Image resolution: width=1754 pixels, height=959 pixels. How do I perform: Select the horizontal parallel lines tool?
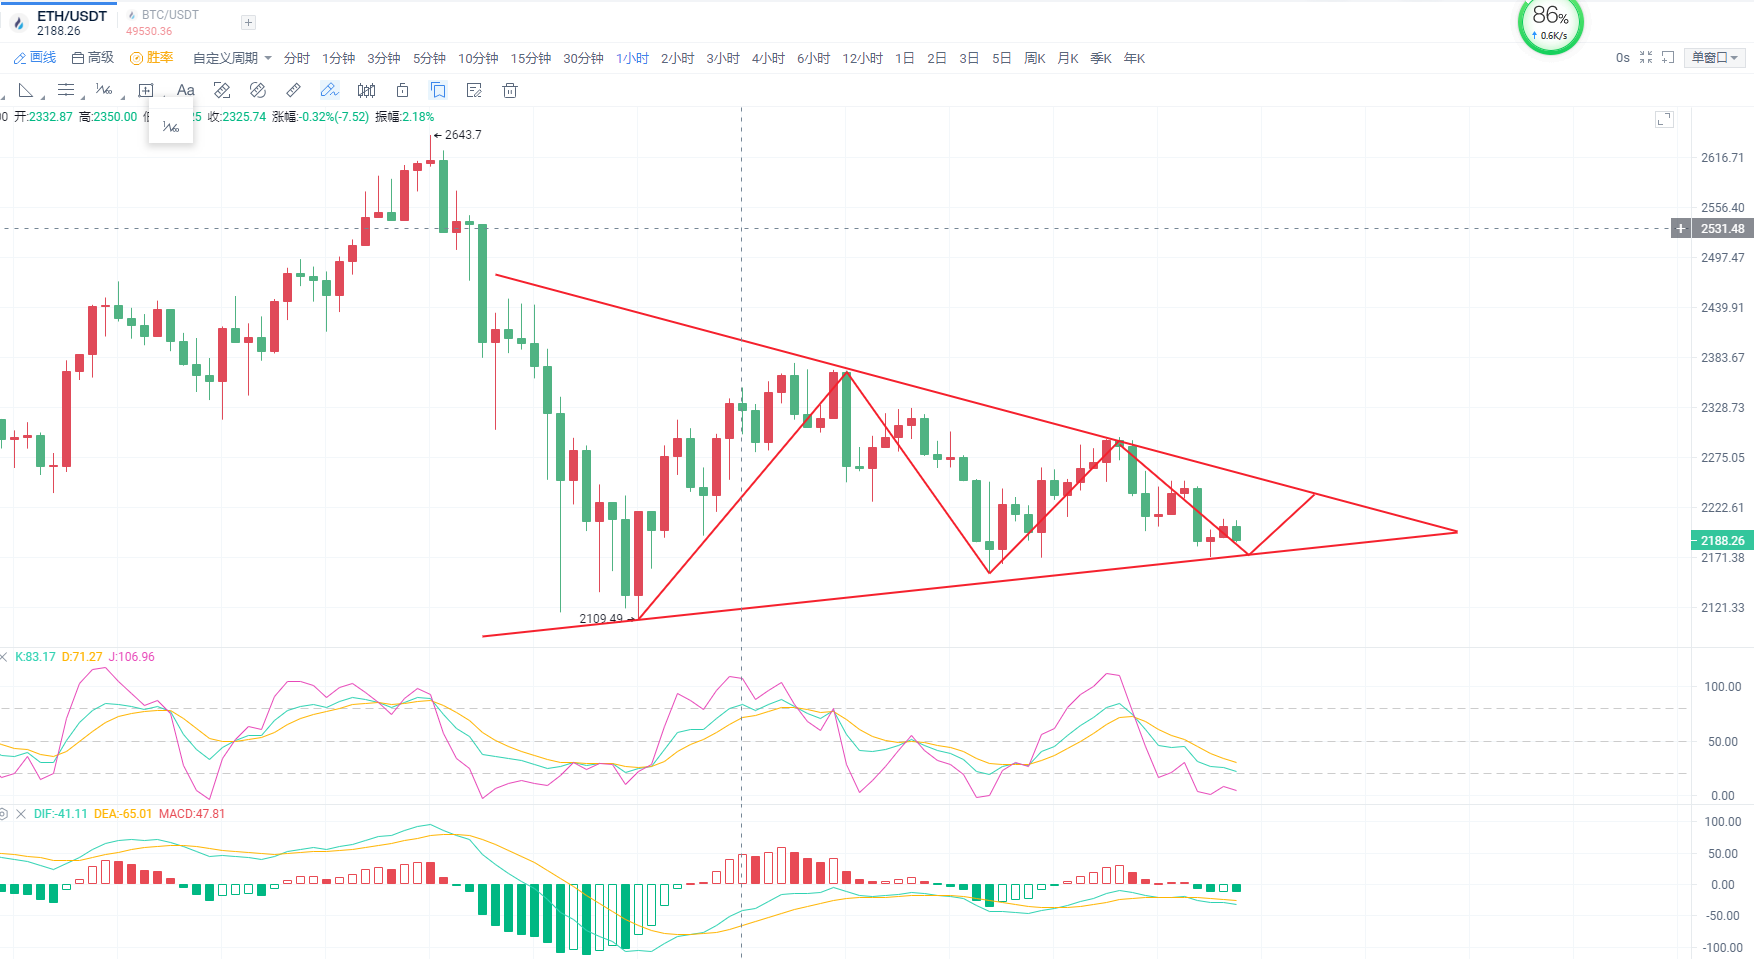(66, 90)
